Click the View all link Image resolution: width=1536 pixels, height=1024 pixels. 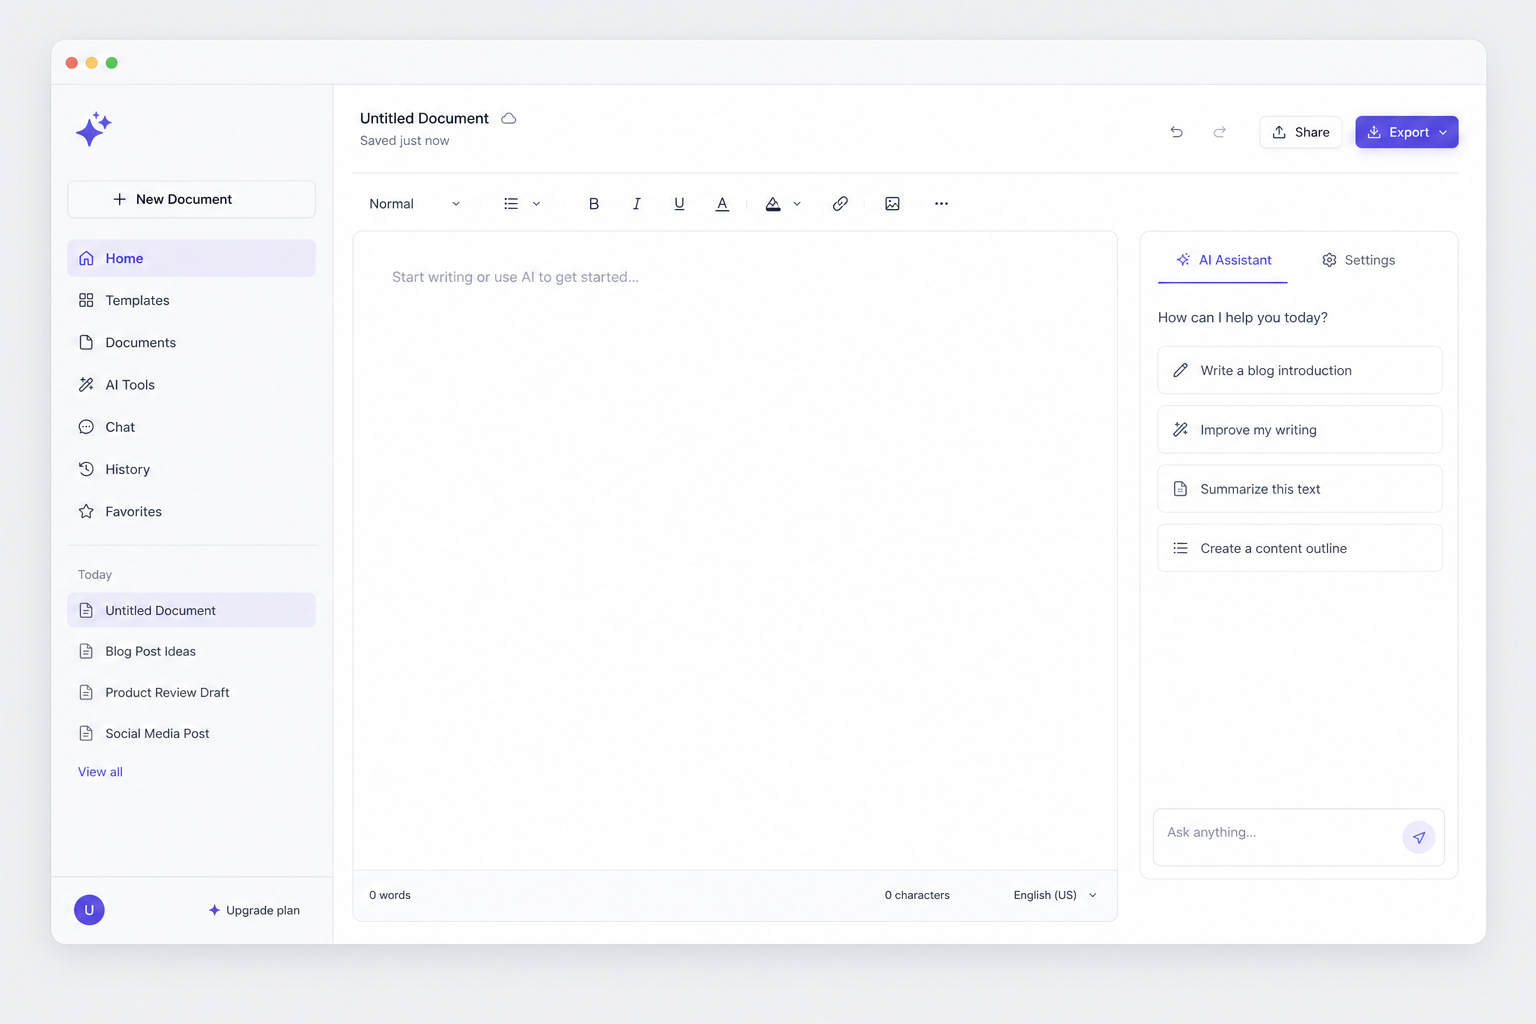click(x=100, y=772)
